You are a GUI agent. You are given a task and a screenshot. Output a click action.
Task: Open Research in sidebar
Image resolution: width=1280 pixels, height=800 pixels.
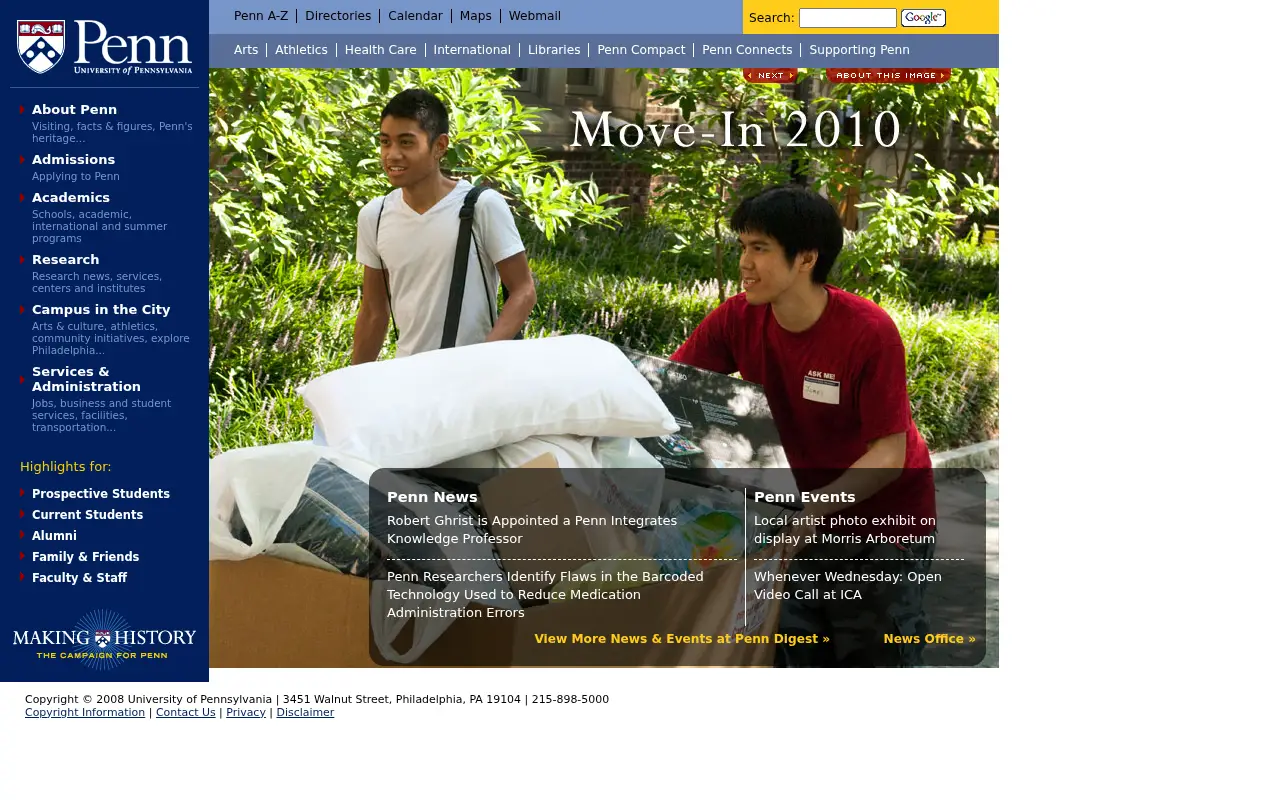(x=65, y=260)
